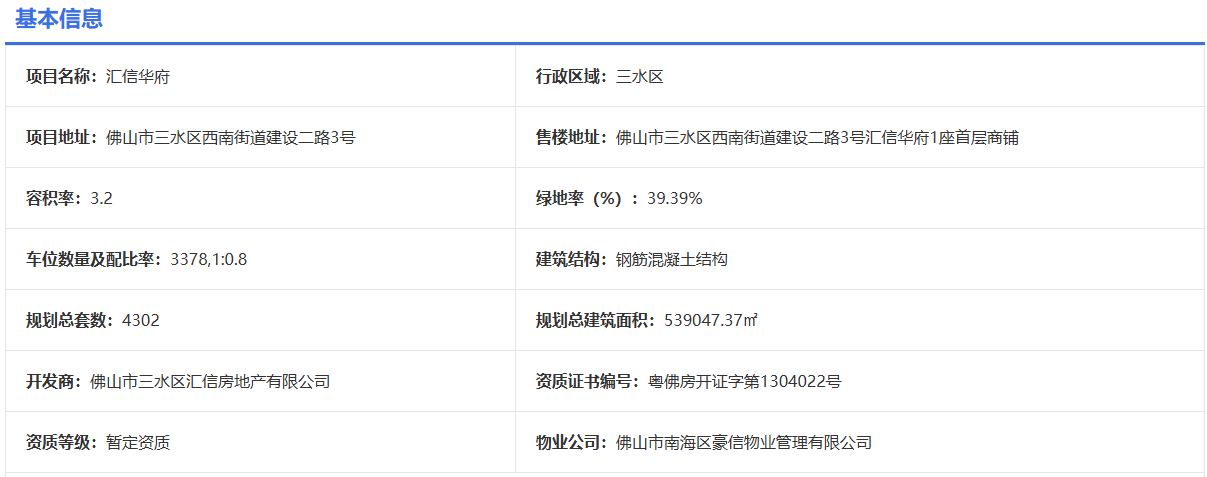Select property company 佛山市南海区豪信物业管理有限公司

click(744, 442)
